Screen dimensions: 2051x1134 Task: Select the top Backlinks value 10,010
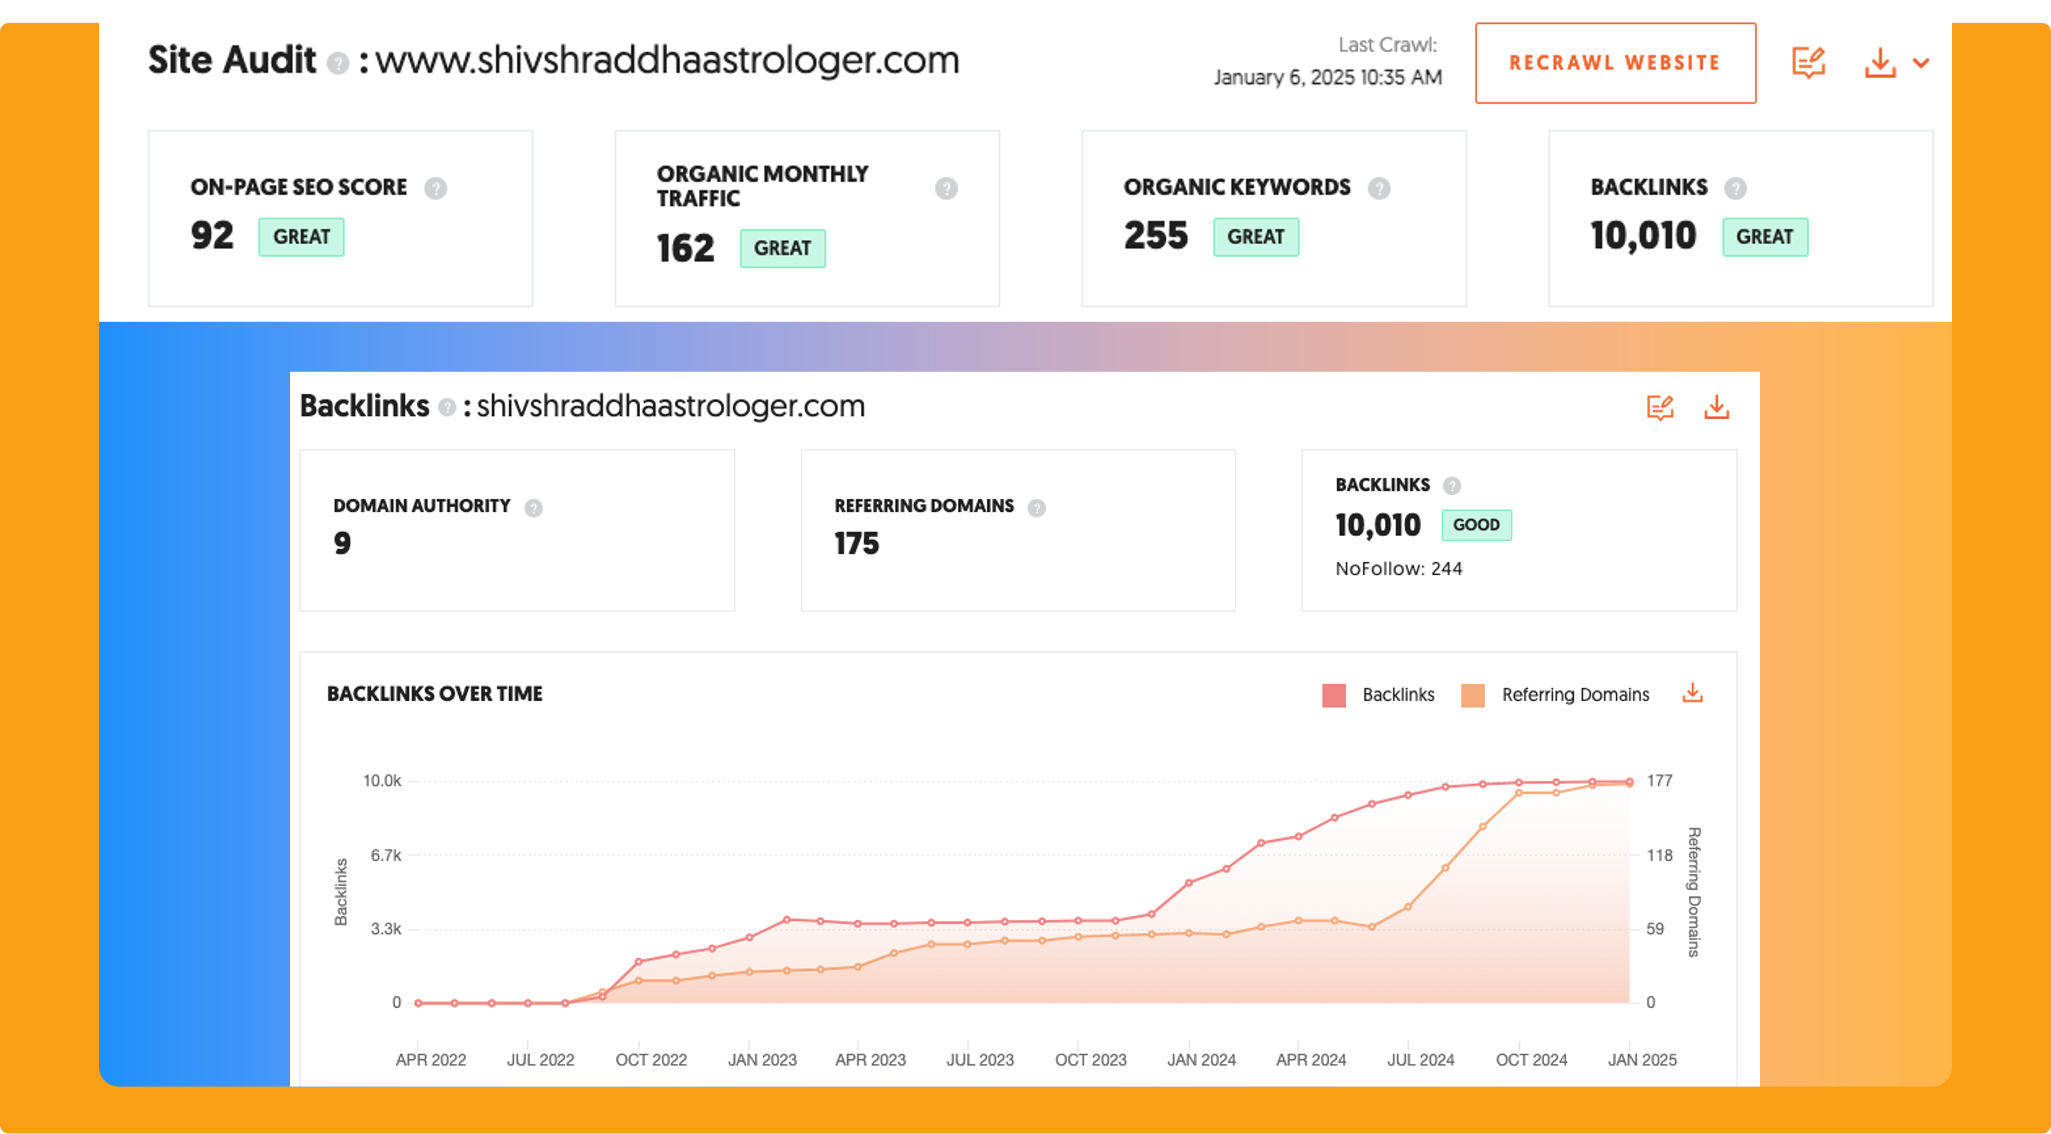1643,236
